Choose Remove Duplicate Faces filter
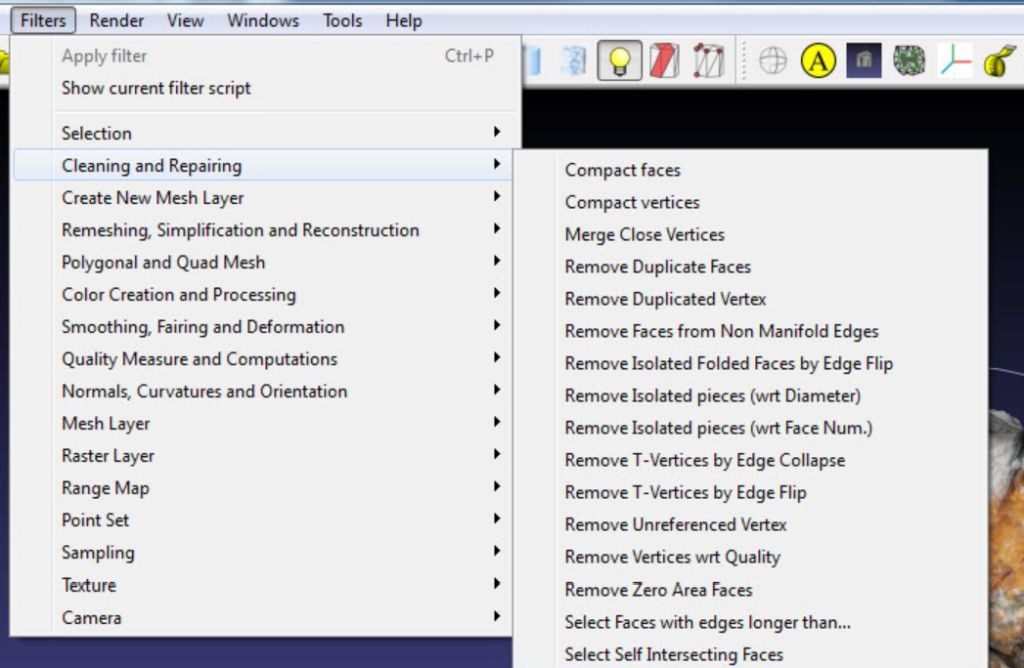 point(657,267)
